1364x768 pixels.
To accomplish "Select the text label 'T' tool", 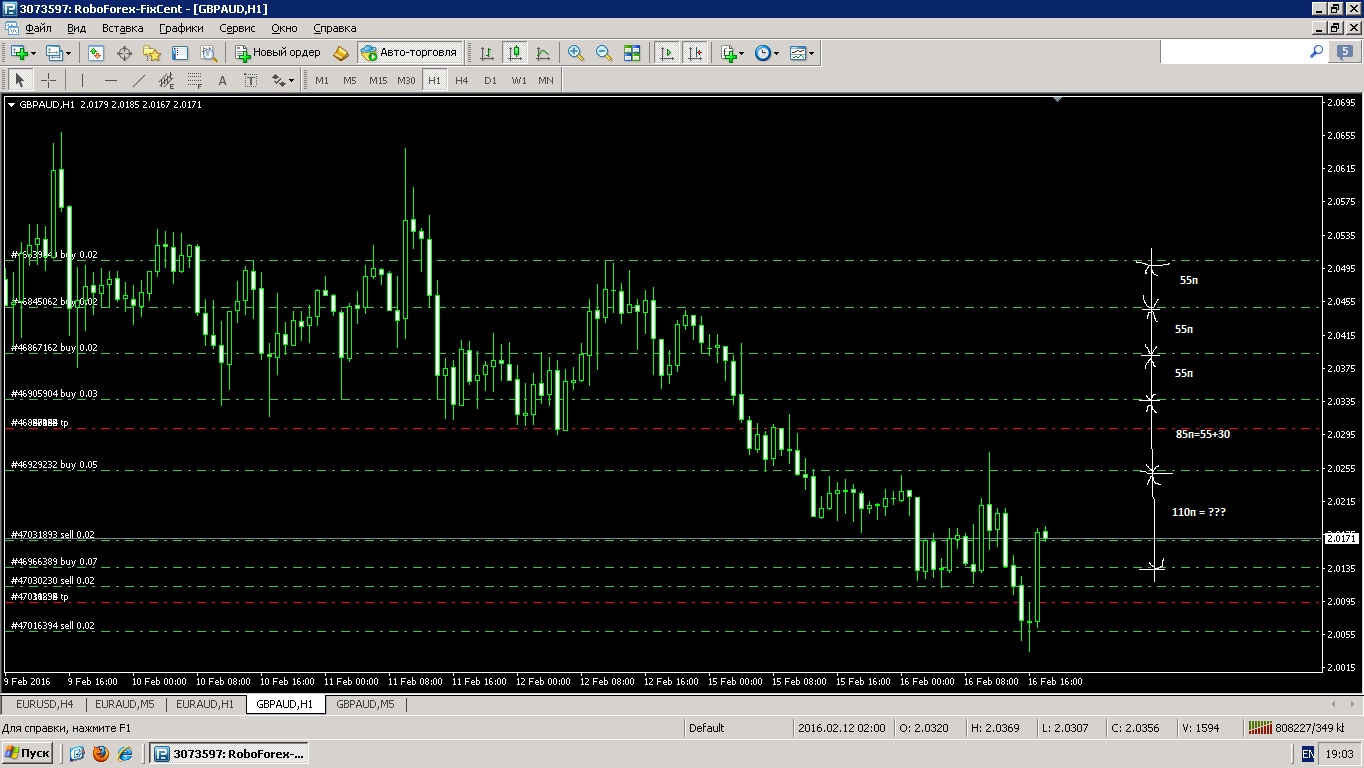I will click(x=250, y=80).
